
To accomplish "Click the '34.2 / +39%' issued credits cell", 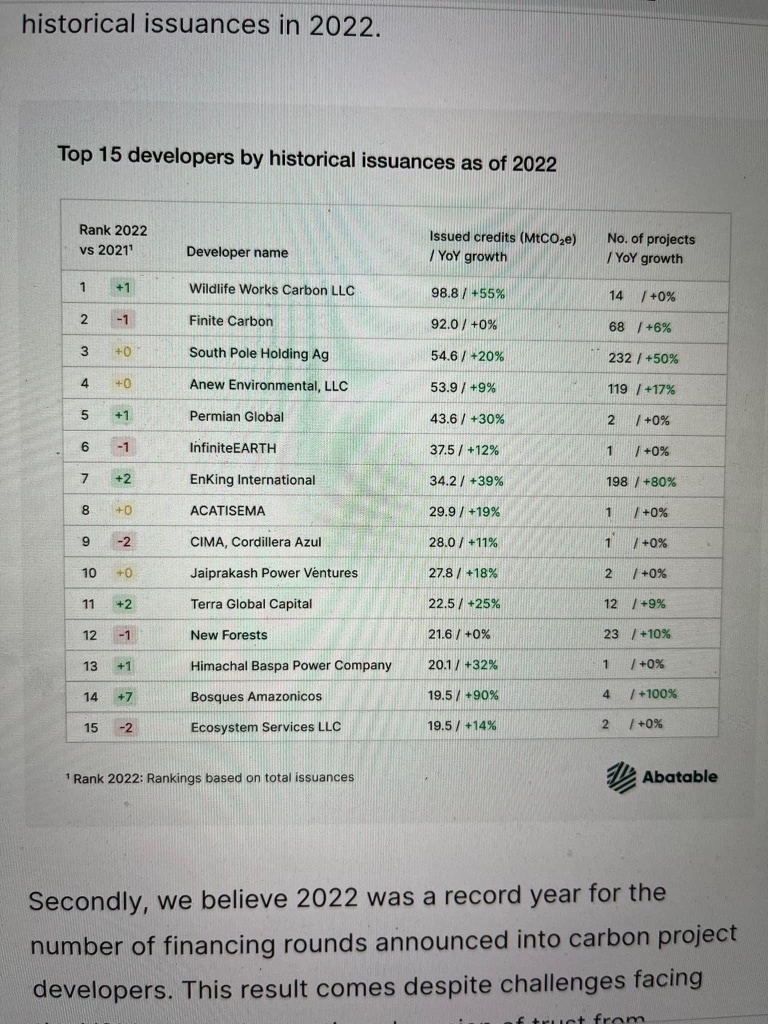I will pyautogui.click(x=466, y=481).
